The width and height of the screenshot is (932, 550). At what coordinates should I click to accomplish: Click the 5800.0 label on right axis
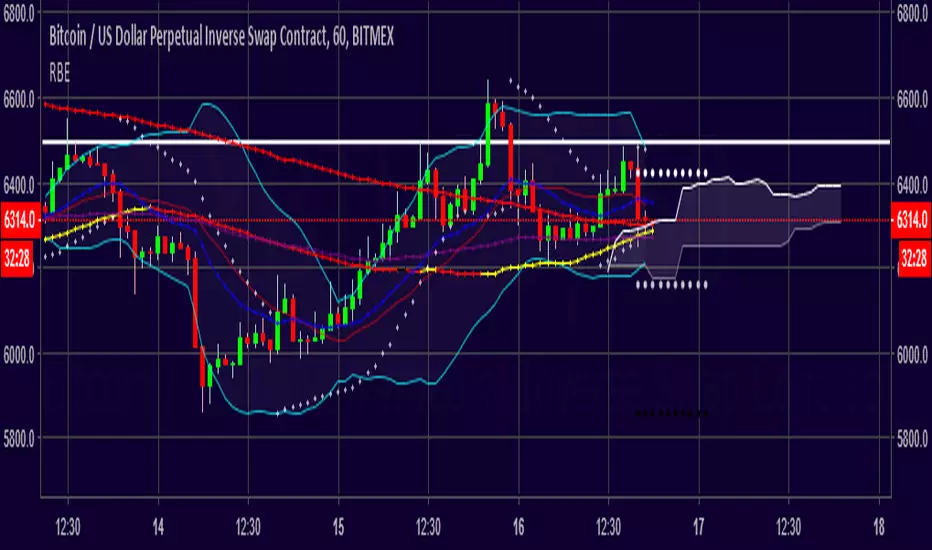click(912, 439)
